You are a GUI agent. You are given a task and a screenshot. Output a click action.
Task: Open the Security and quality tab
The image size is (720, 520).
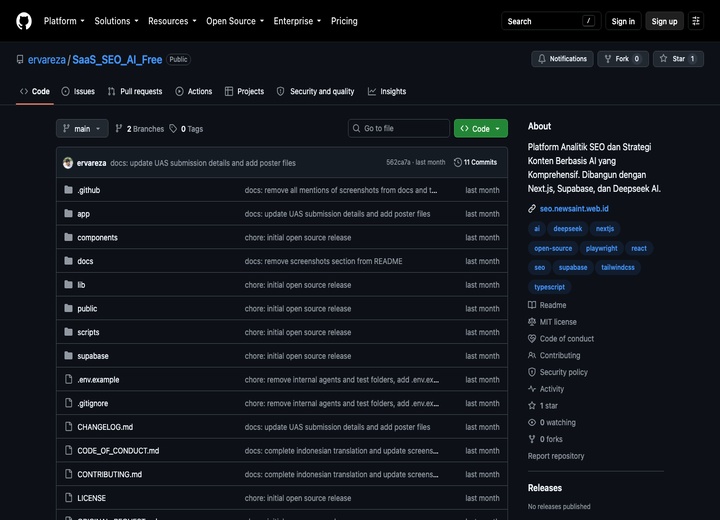coord(315,91)
